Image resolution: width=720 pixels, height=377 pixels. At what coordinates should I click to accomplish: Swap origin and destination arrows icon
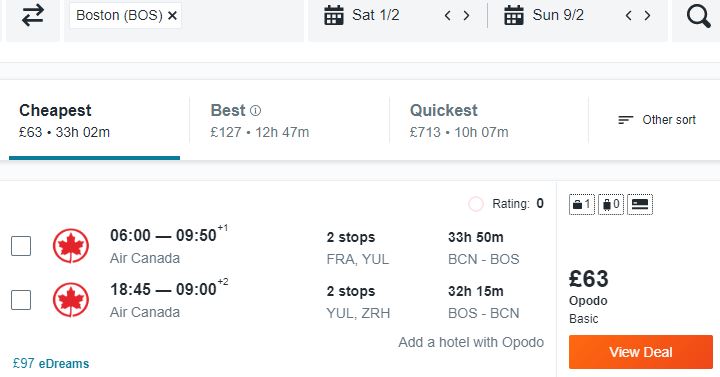[x=33, y=15]
